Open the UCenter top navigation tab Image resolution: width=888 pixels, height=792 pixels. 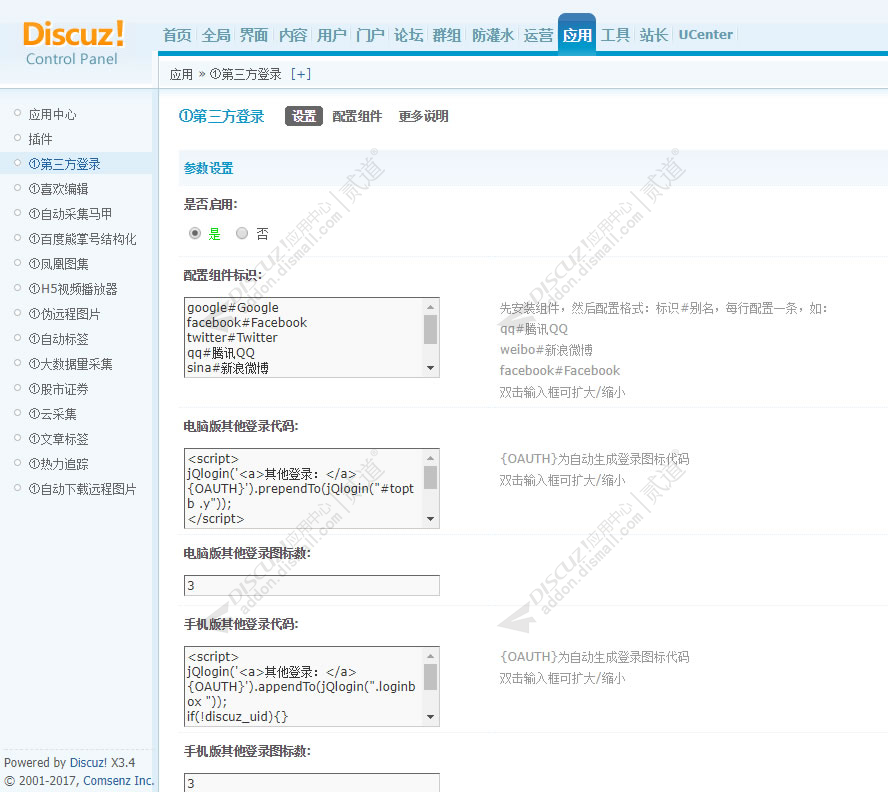tap(705, 35)
